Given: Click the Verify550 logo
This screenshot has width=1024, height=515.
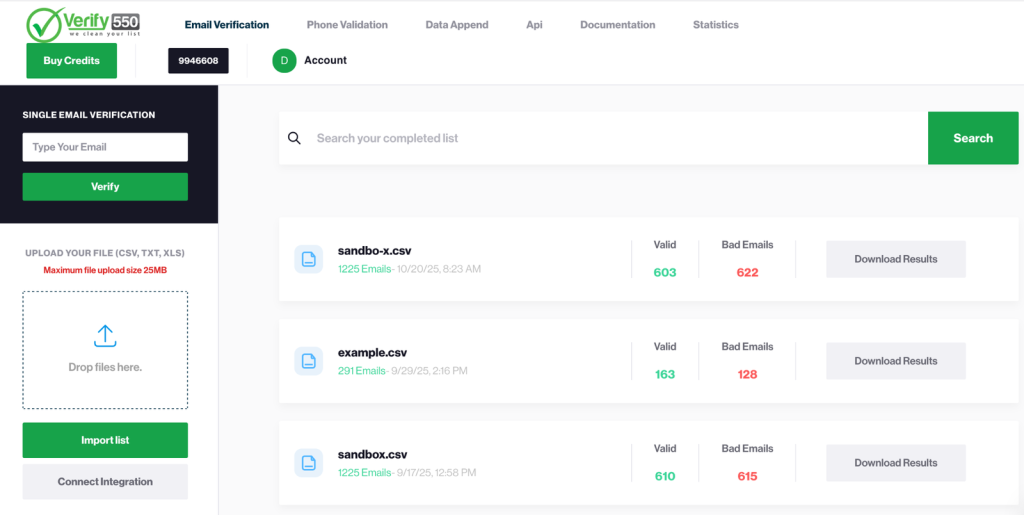Looking at the screenshot, I should (82, 24).
